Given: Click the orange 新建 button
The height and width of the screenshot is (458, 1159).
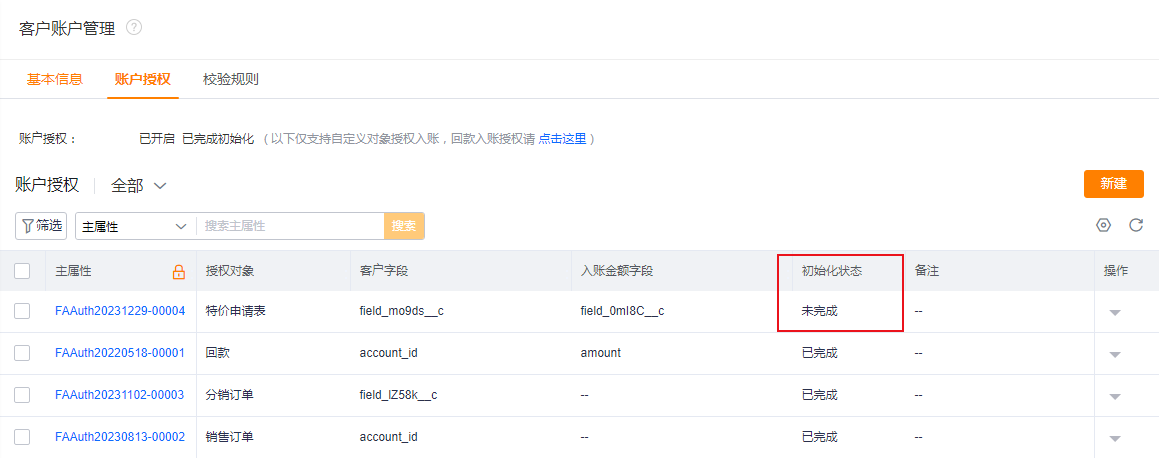Looking at the screenshot, I should [x=1113, y=184].
